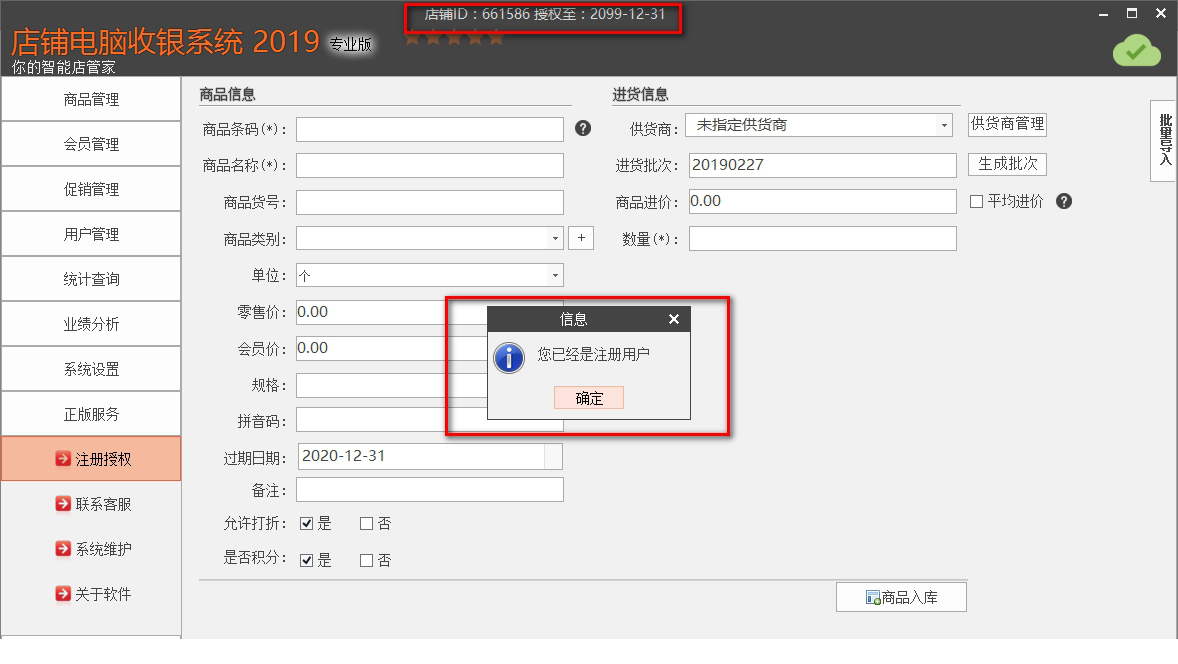
Task: Toggle 是否积分 是 checkbox
Action: [307, 560]
